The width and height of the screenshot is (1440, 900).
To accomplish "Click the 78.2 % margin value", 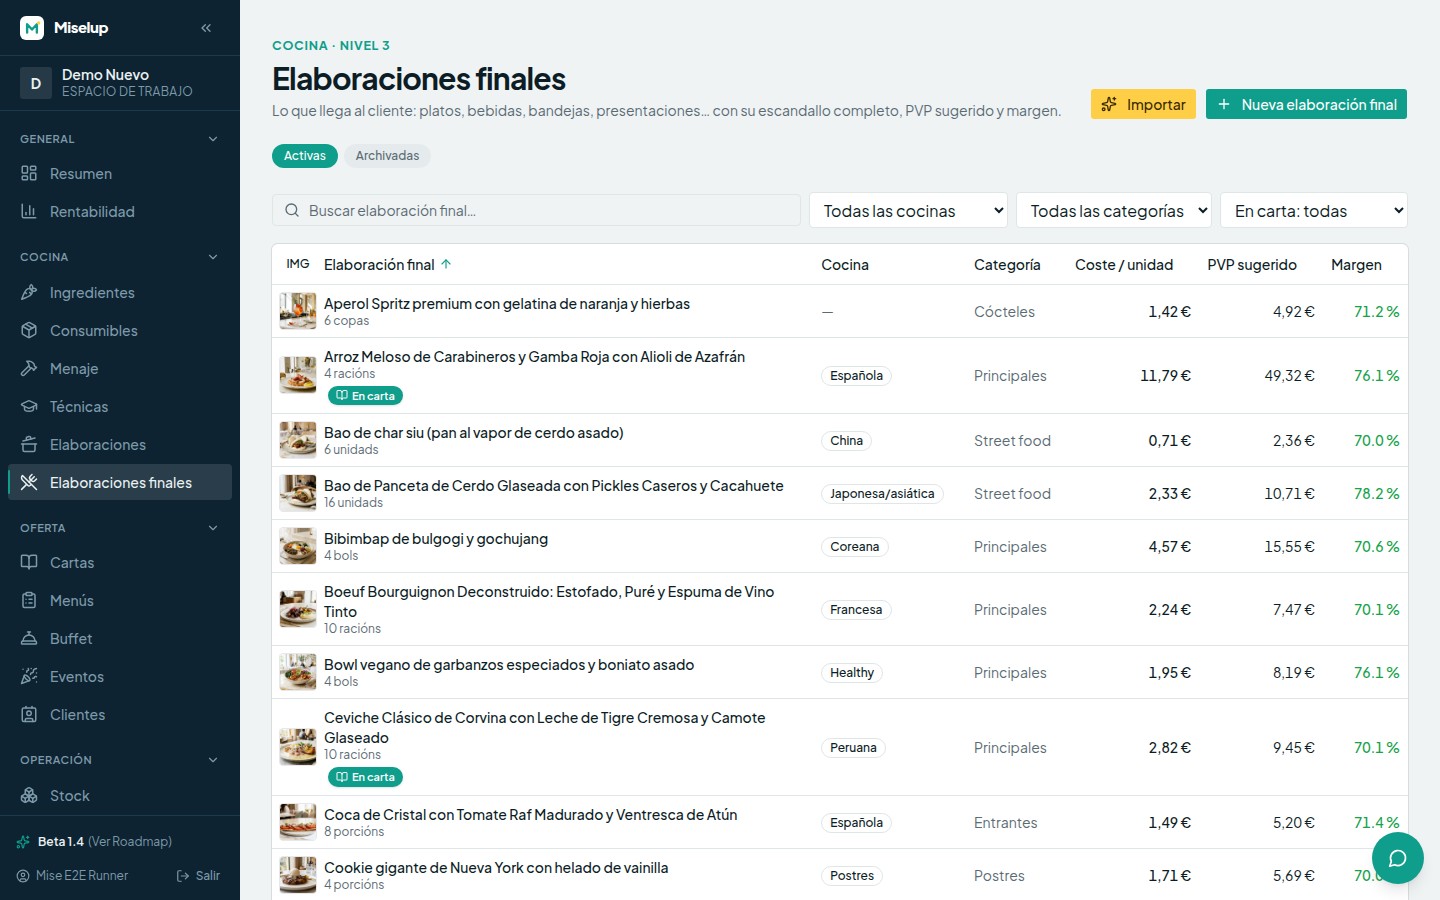I will 1377,493.
